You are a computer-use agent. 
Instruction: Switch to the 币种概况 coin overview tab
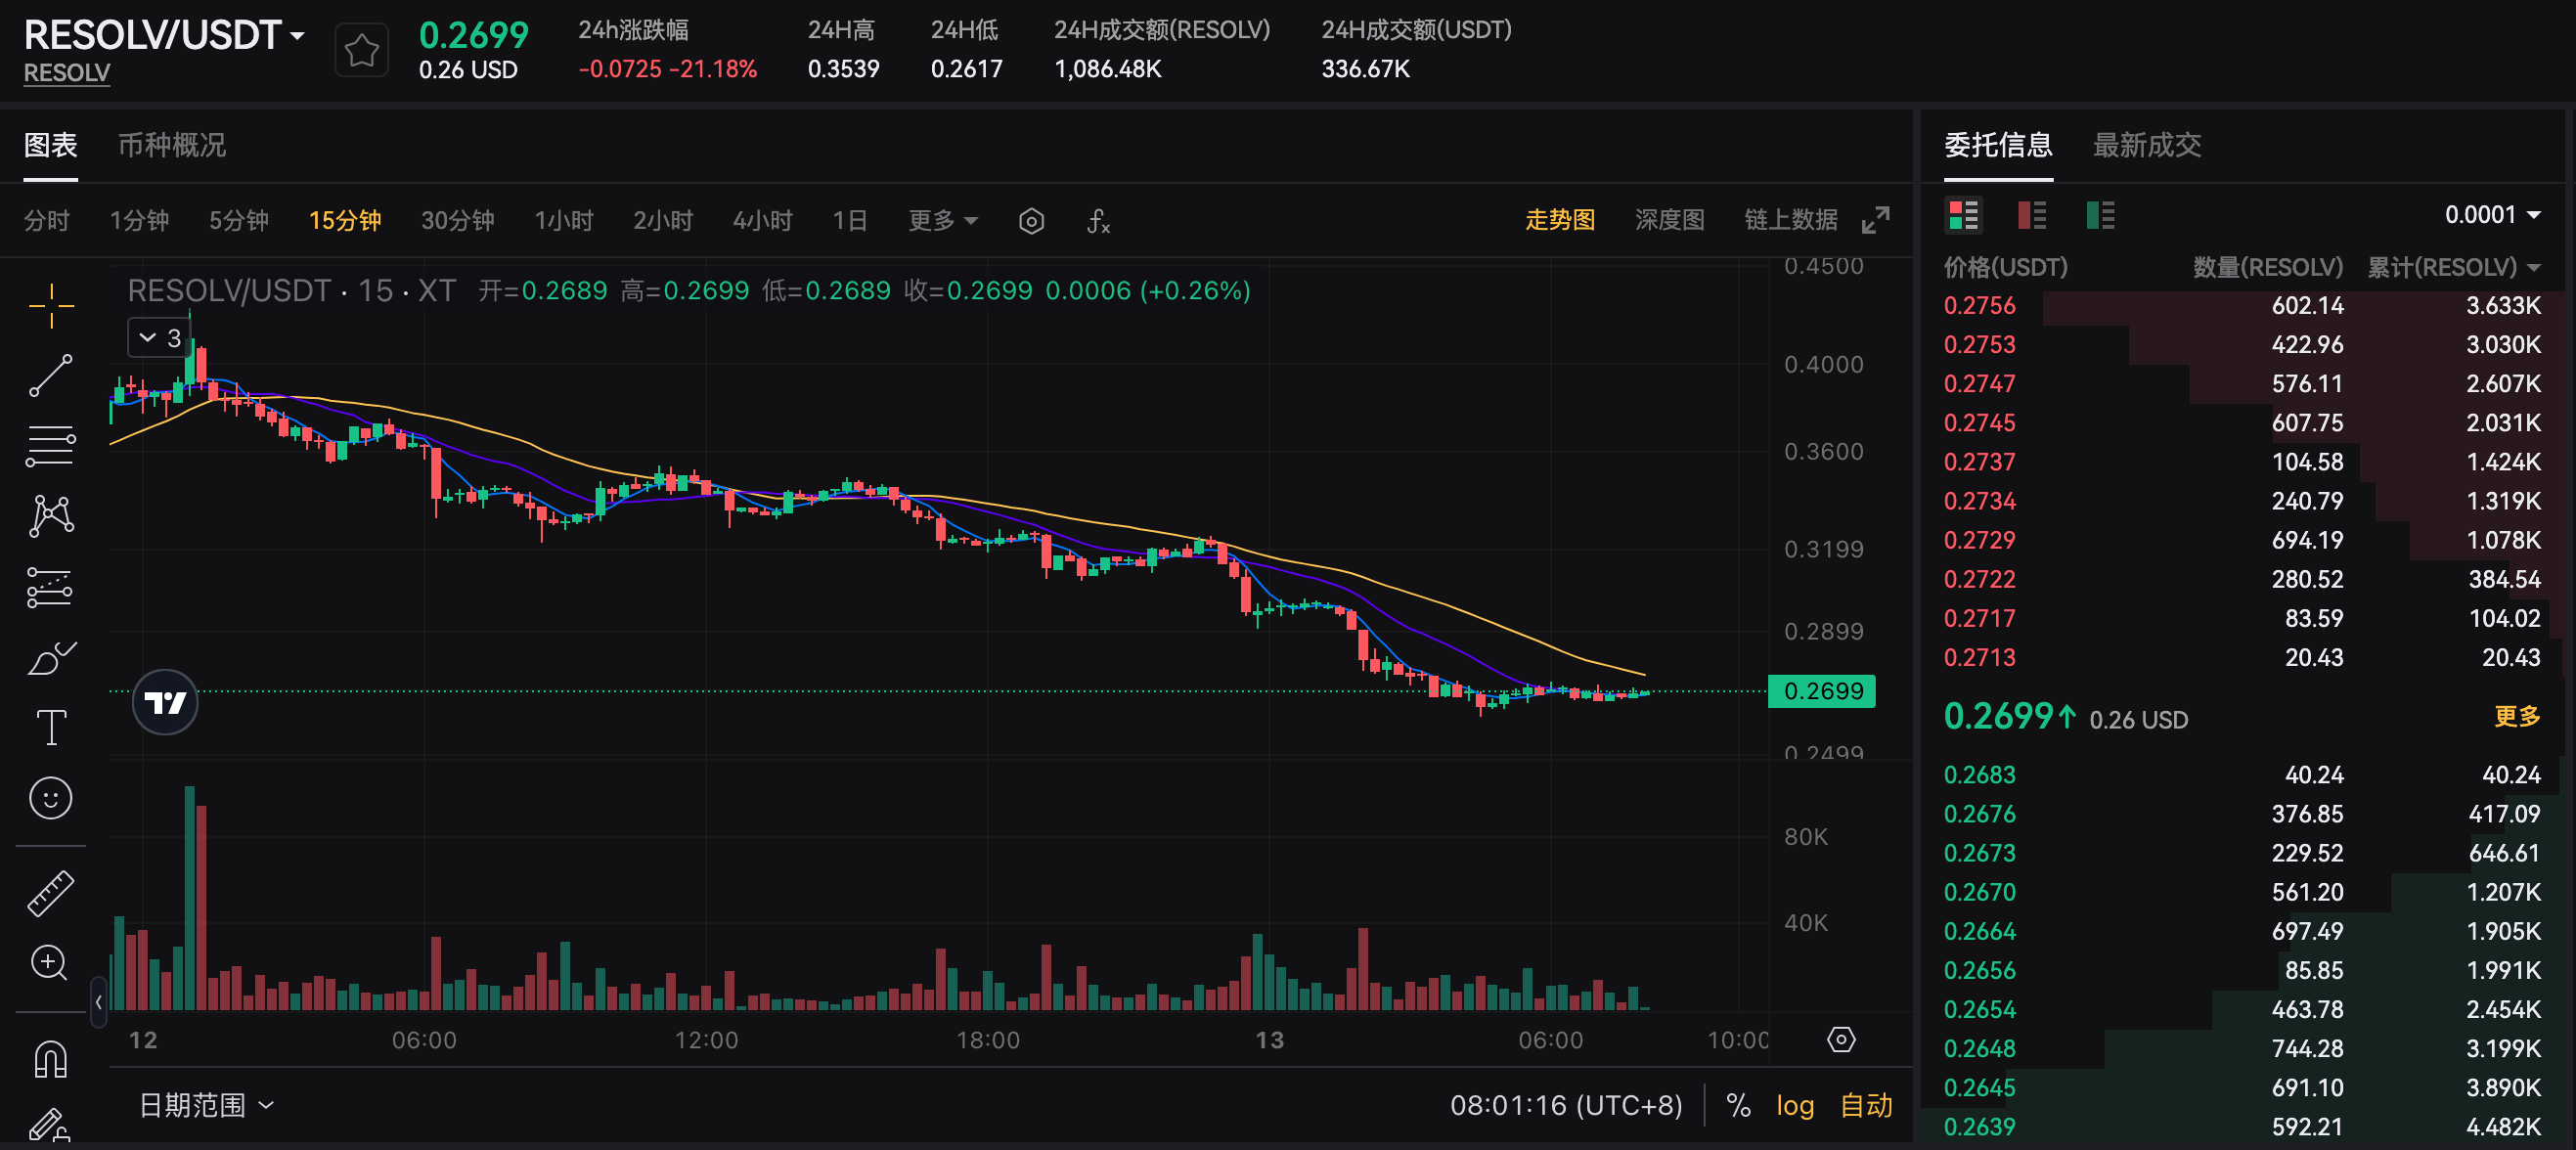[x=172, y=146]
